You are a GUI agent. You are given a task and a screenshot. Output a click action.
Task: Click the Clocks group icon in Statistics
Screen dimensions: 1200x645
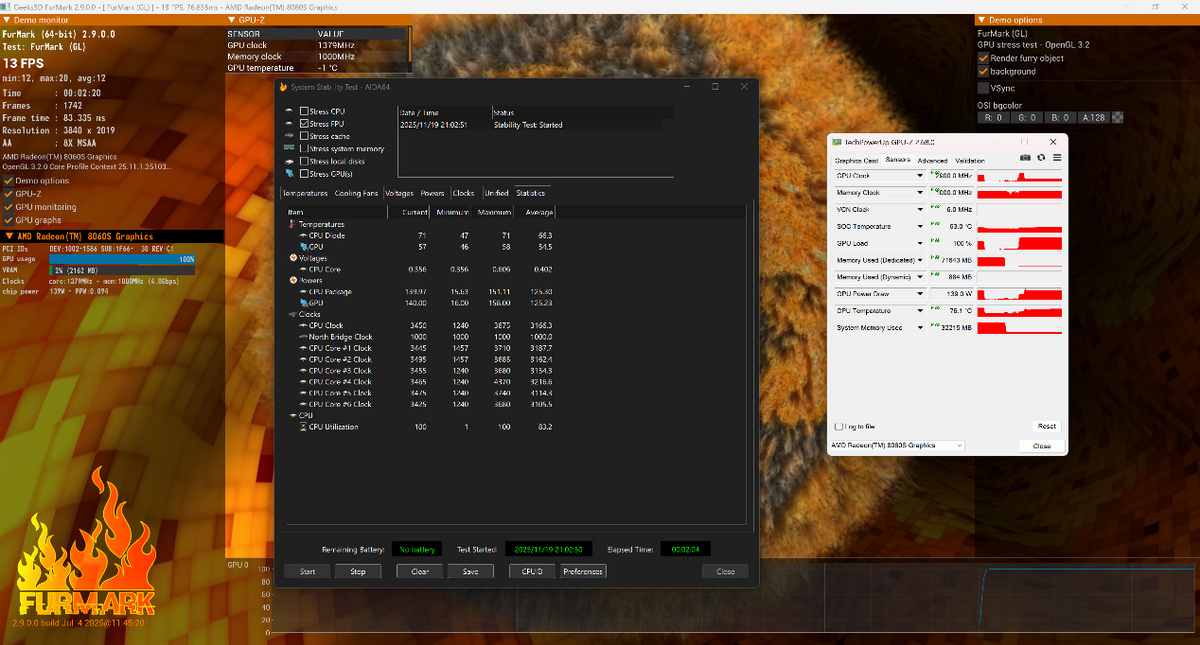point(292,314)
